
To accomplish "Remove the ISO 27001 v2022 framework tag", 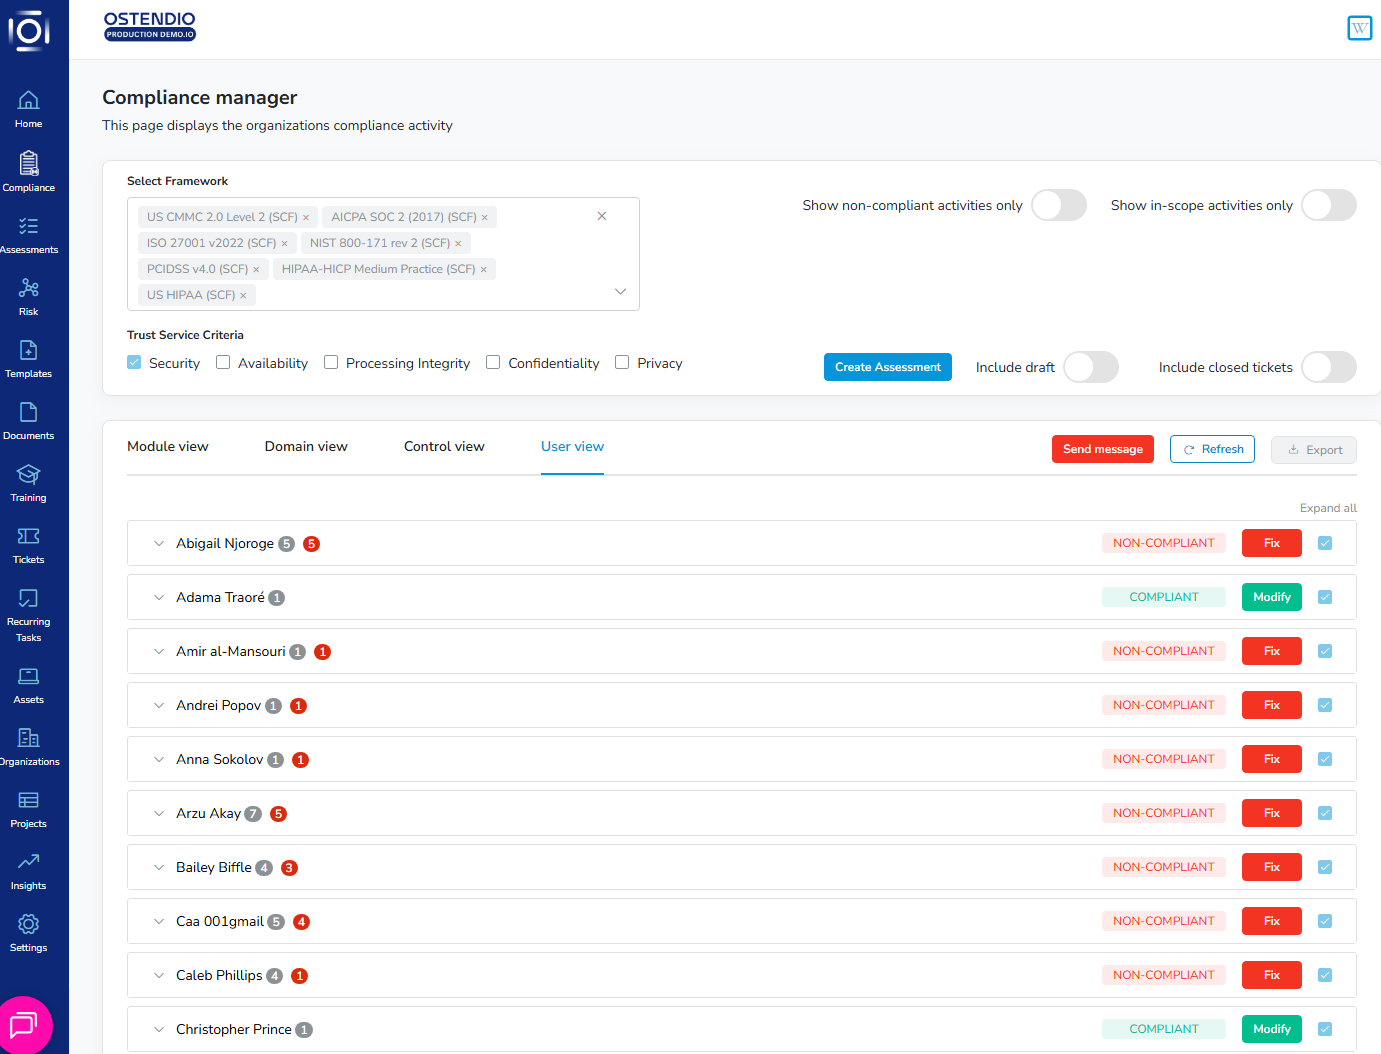I will (x=284, y=244).
